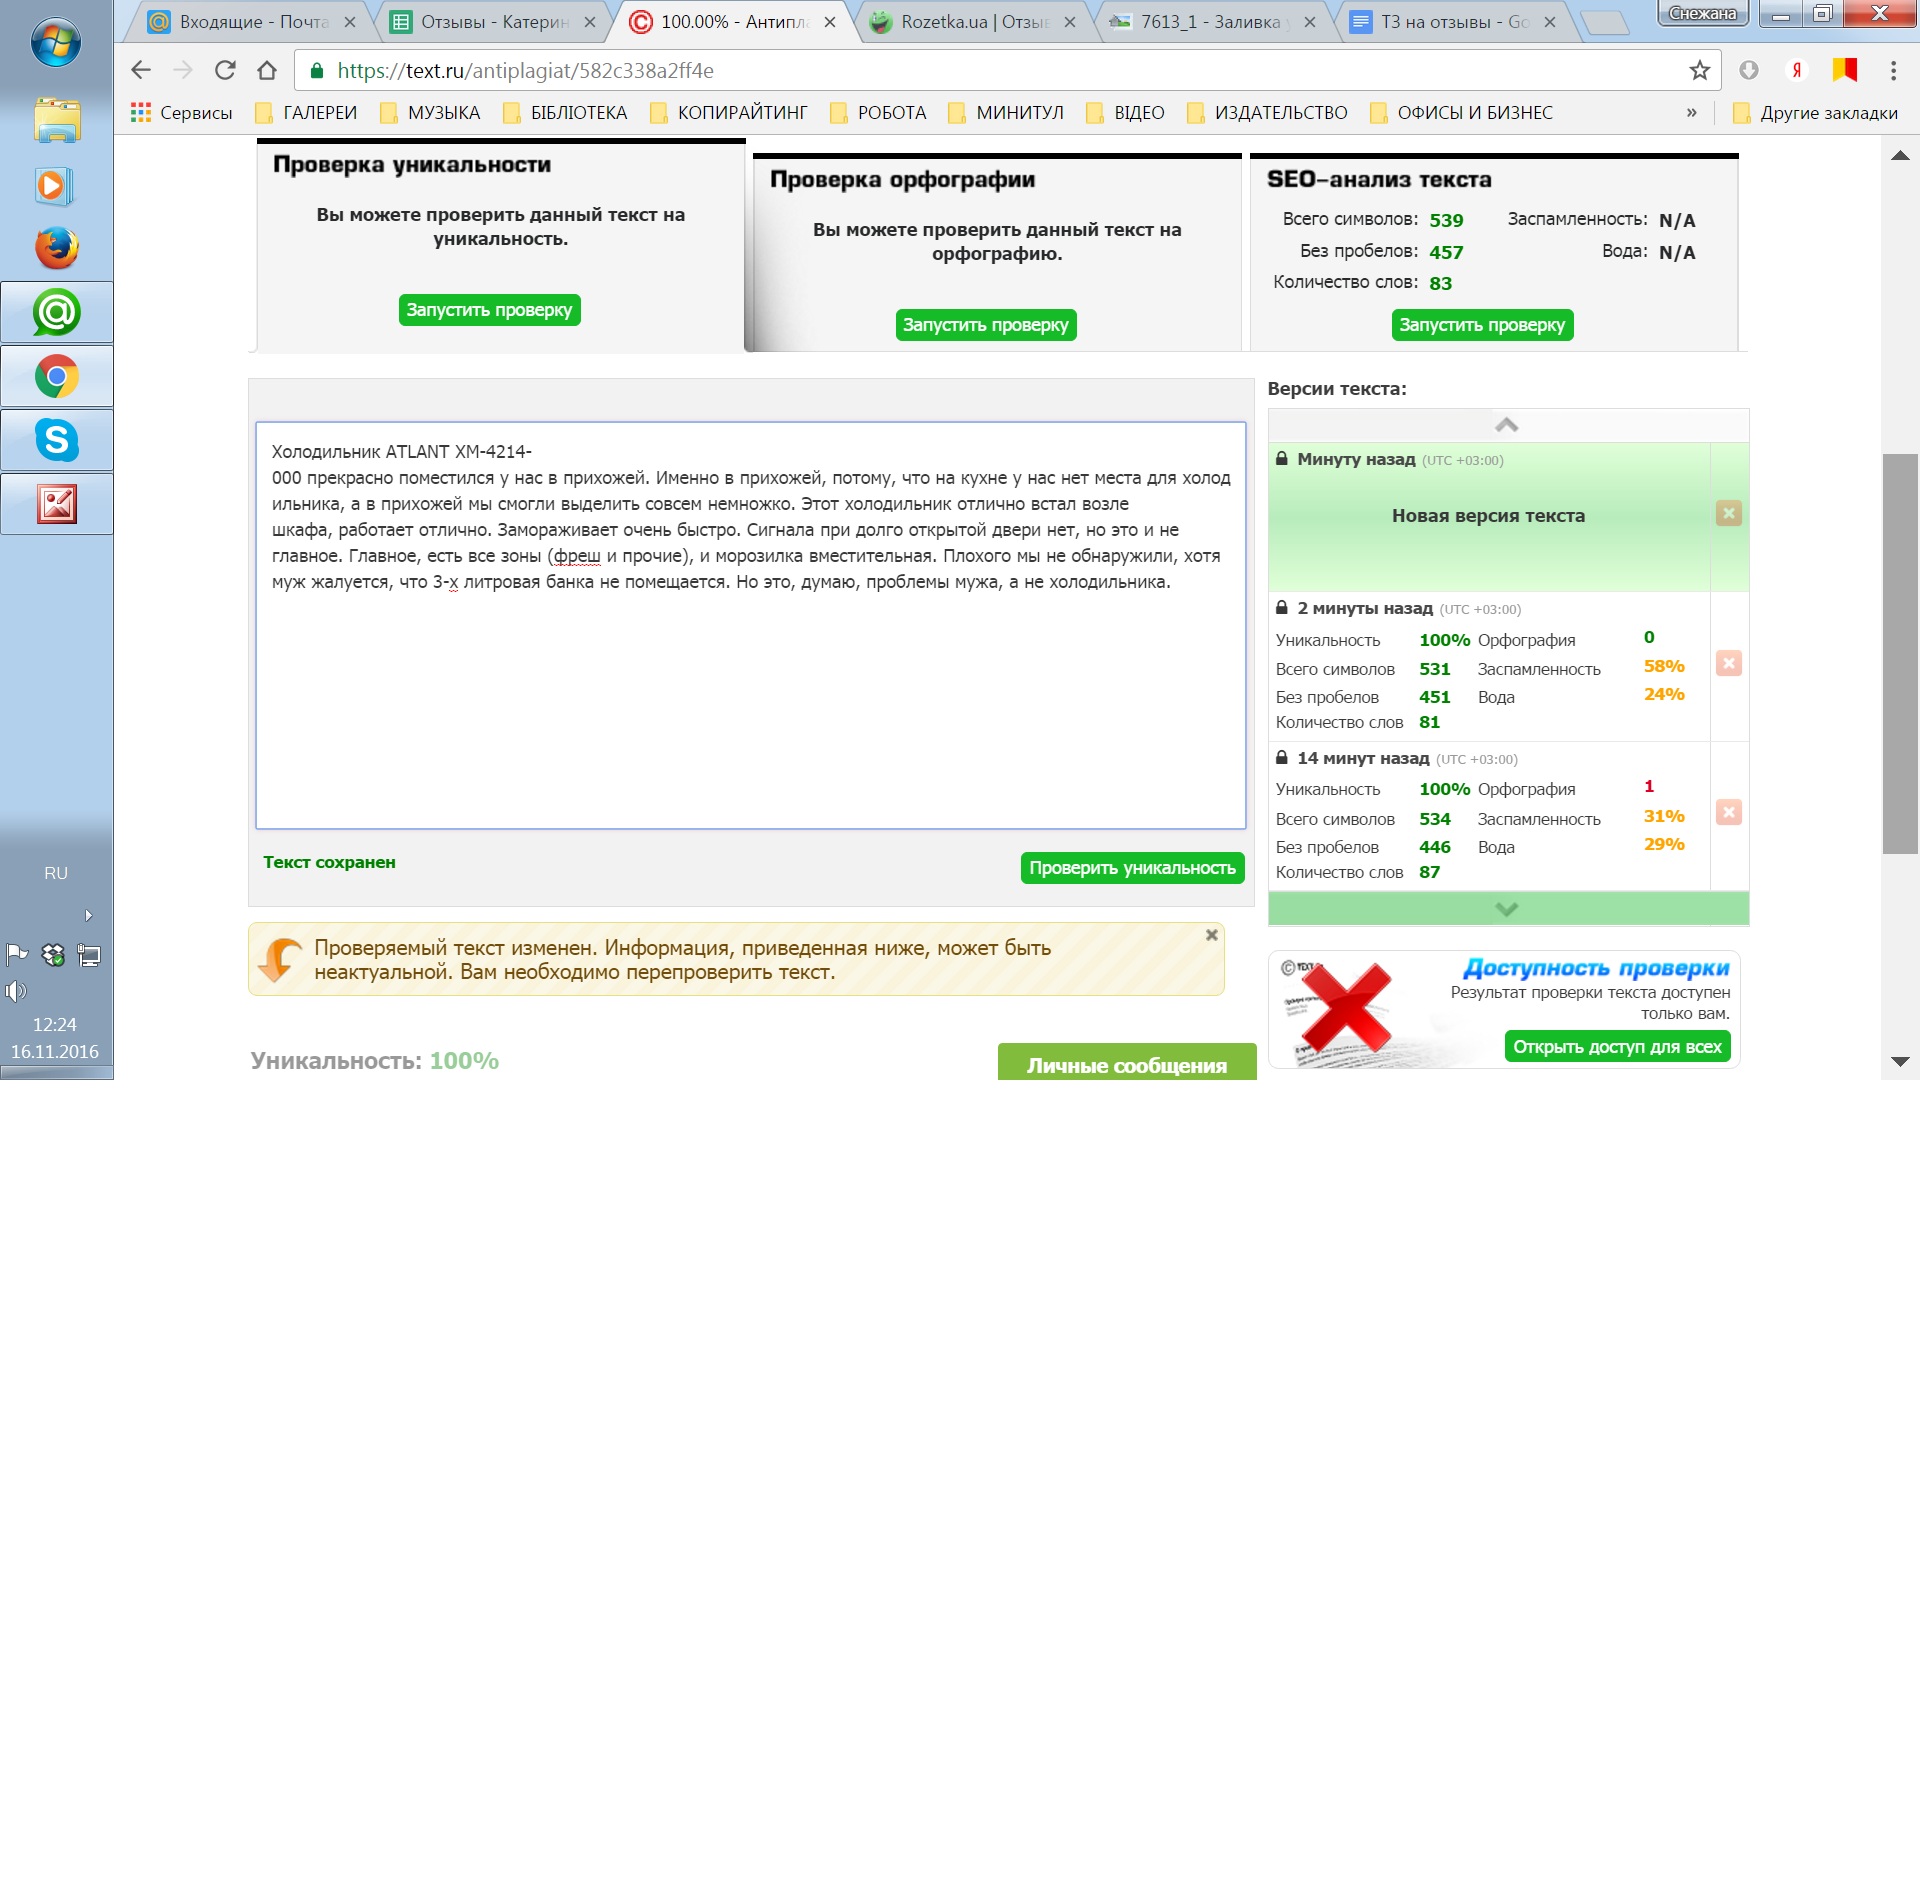Delete the '2 минуты назад' text version

click(1728, 663)
